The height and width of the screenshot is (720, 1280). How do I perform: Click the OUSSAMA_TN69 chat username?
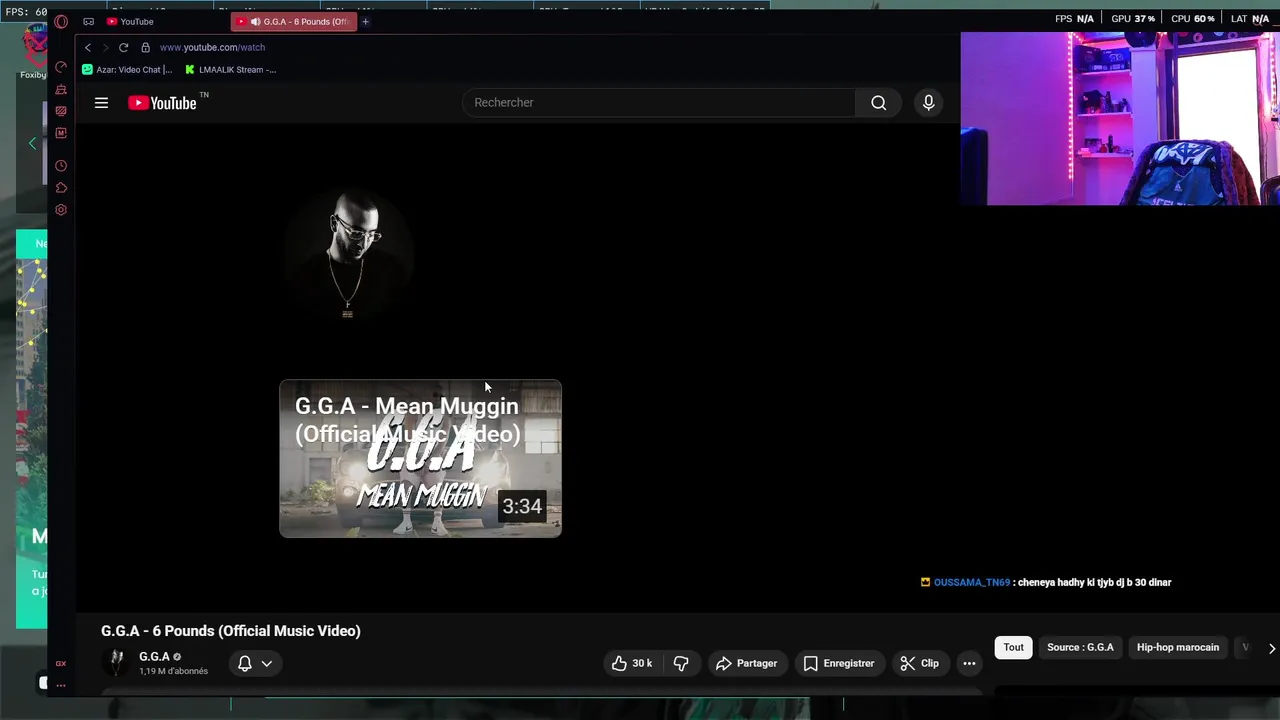pyautogui.click(x=971, y=582)
